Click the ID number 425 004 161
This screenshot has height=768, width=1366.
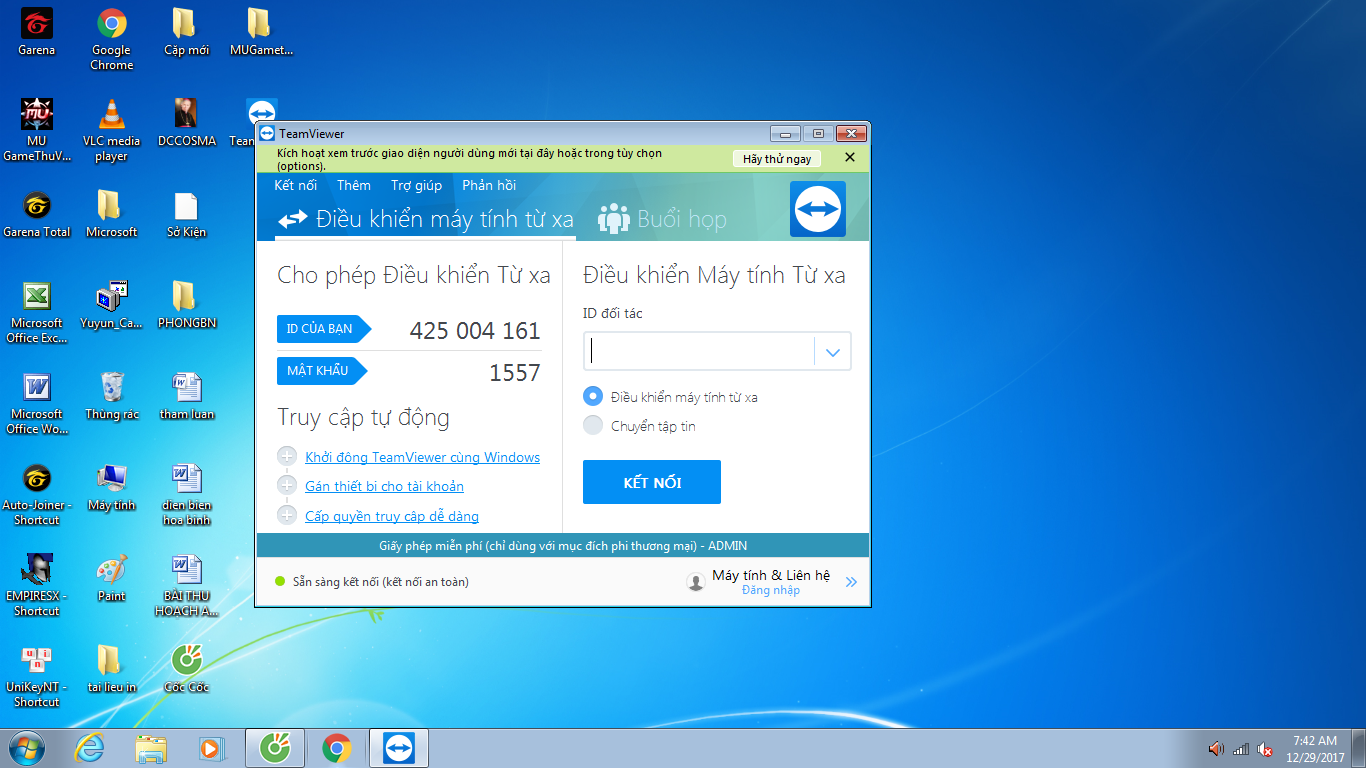pos(475,331)
